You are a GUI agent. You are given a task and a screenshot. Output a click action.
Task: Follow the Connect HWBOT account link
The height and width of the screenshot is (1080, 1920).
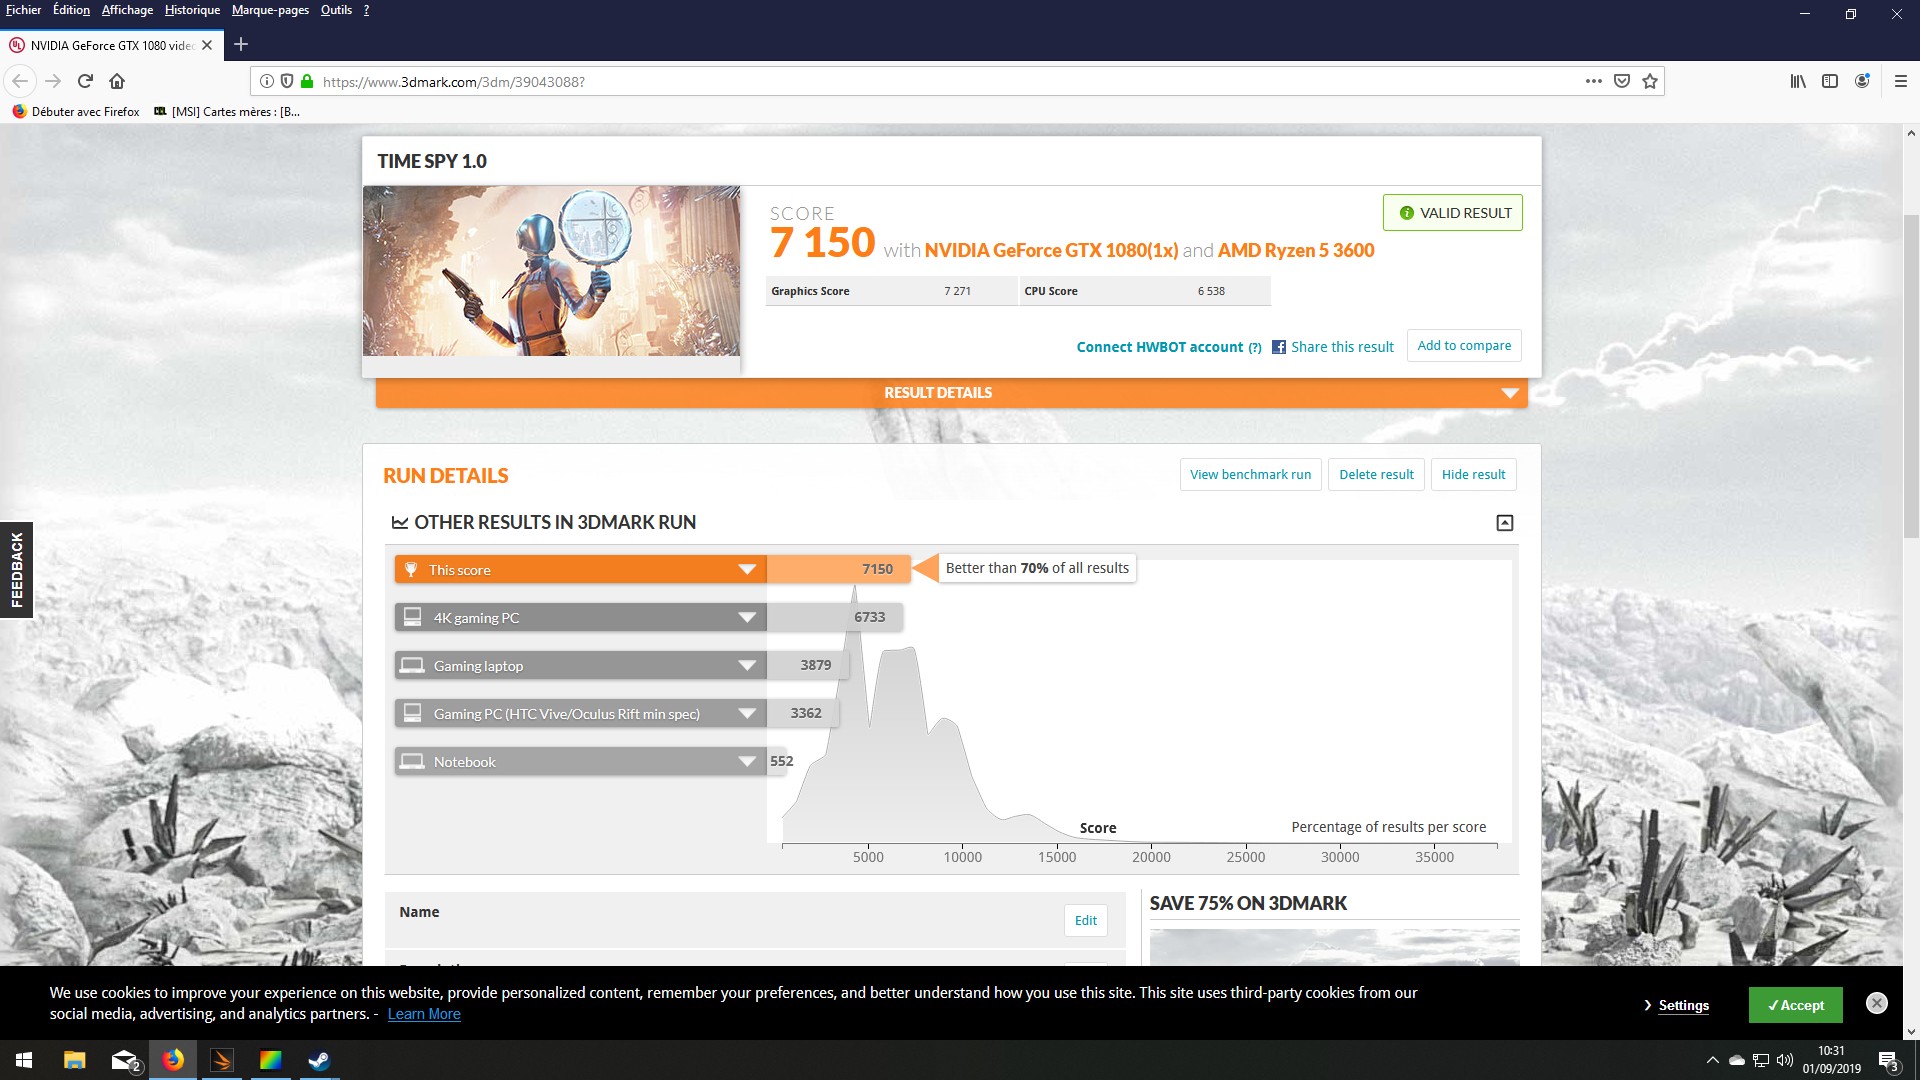[x=1160, y=347]
